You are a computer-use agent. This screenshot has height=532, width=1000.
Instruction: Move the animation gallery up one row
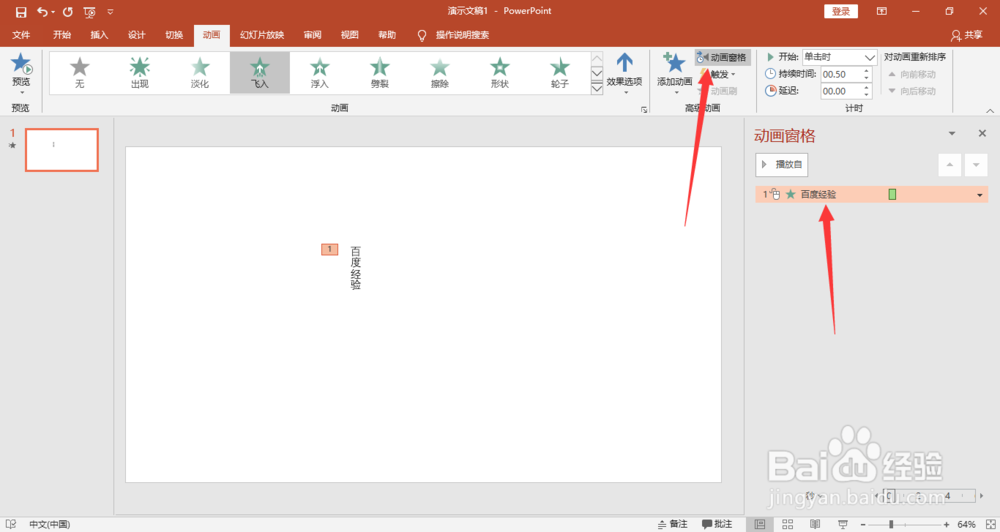click(x=597, y=59)
